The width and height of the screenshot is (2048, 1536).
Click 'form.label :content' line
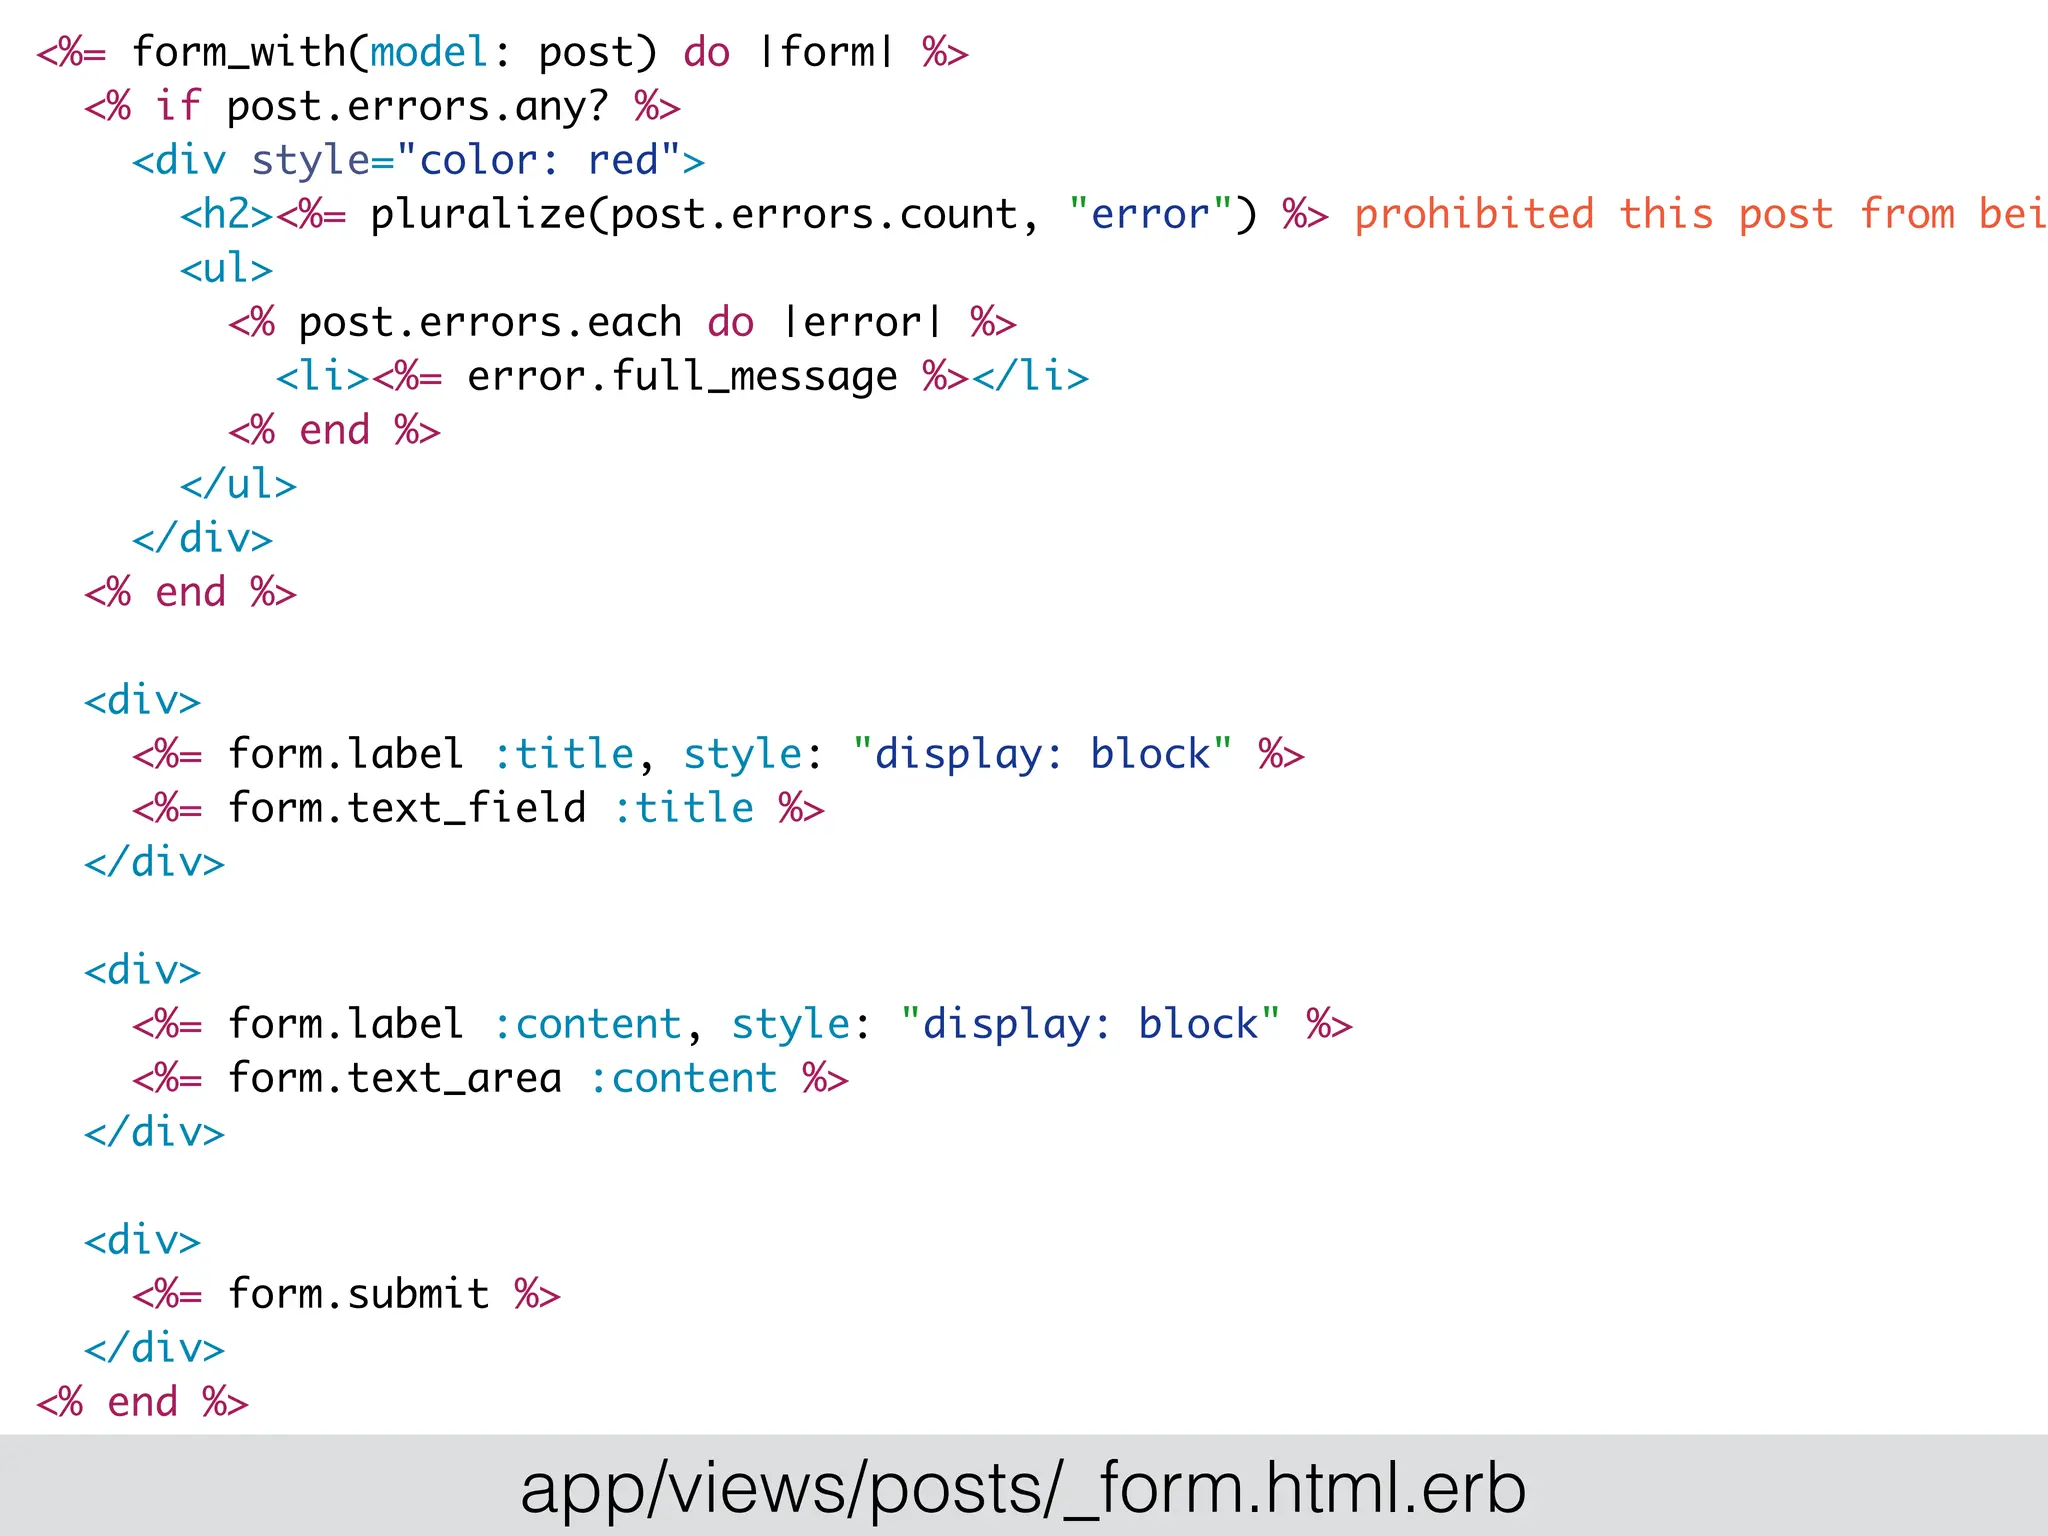[x=742, y=1024]
